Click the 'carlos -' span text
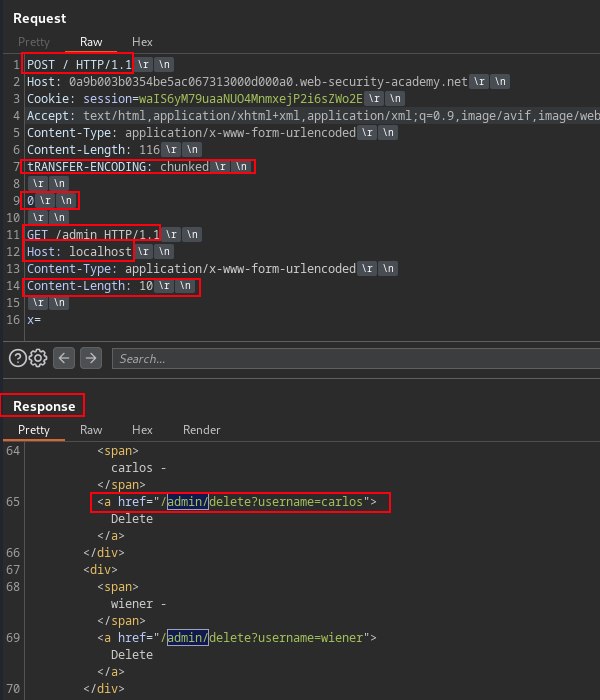This screenshot has width=600, height=700. point(139,468)
